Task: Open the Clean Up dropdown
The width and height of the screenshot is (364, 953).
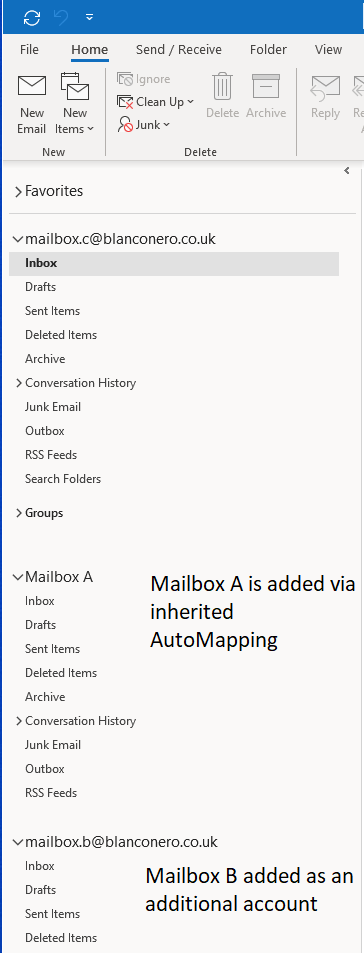Action: [x=156, y=101]
